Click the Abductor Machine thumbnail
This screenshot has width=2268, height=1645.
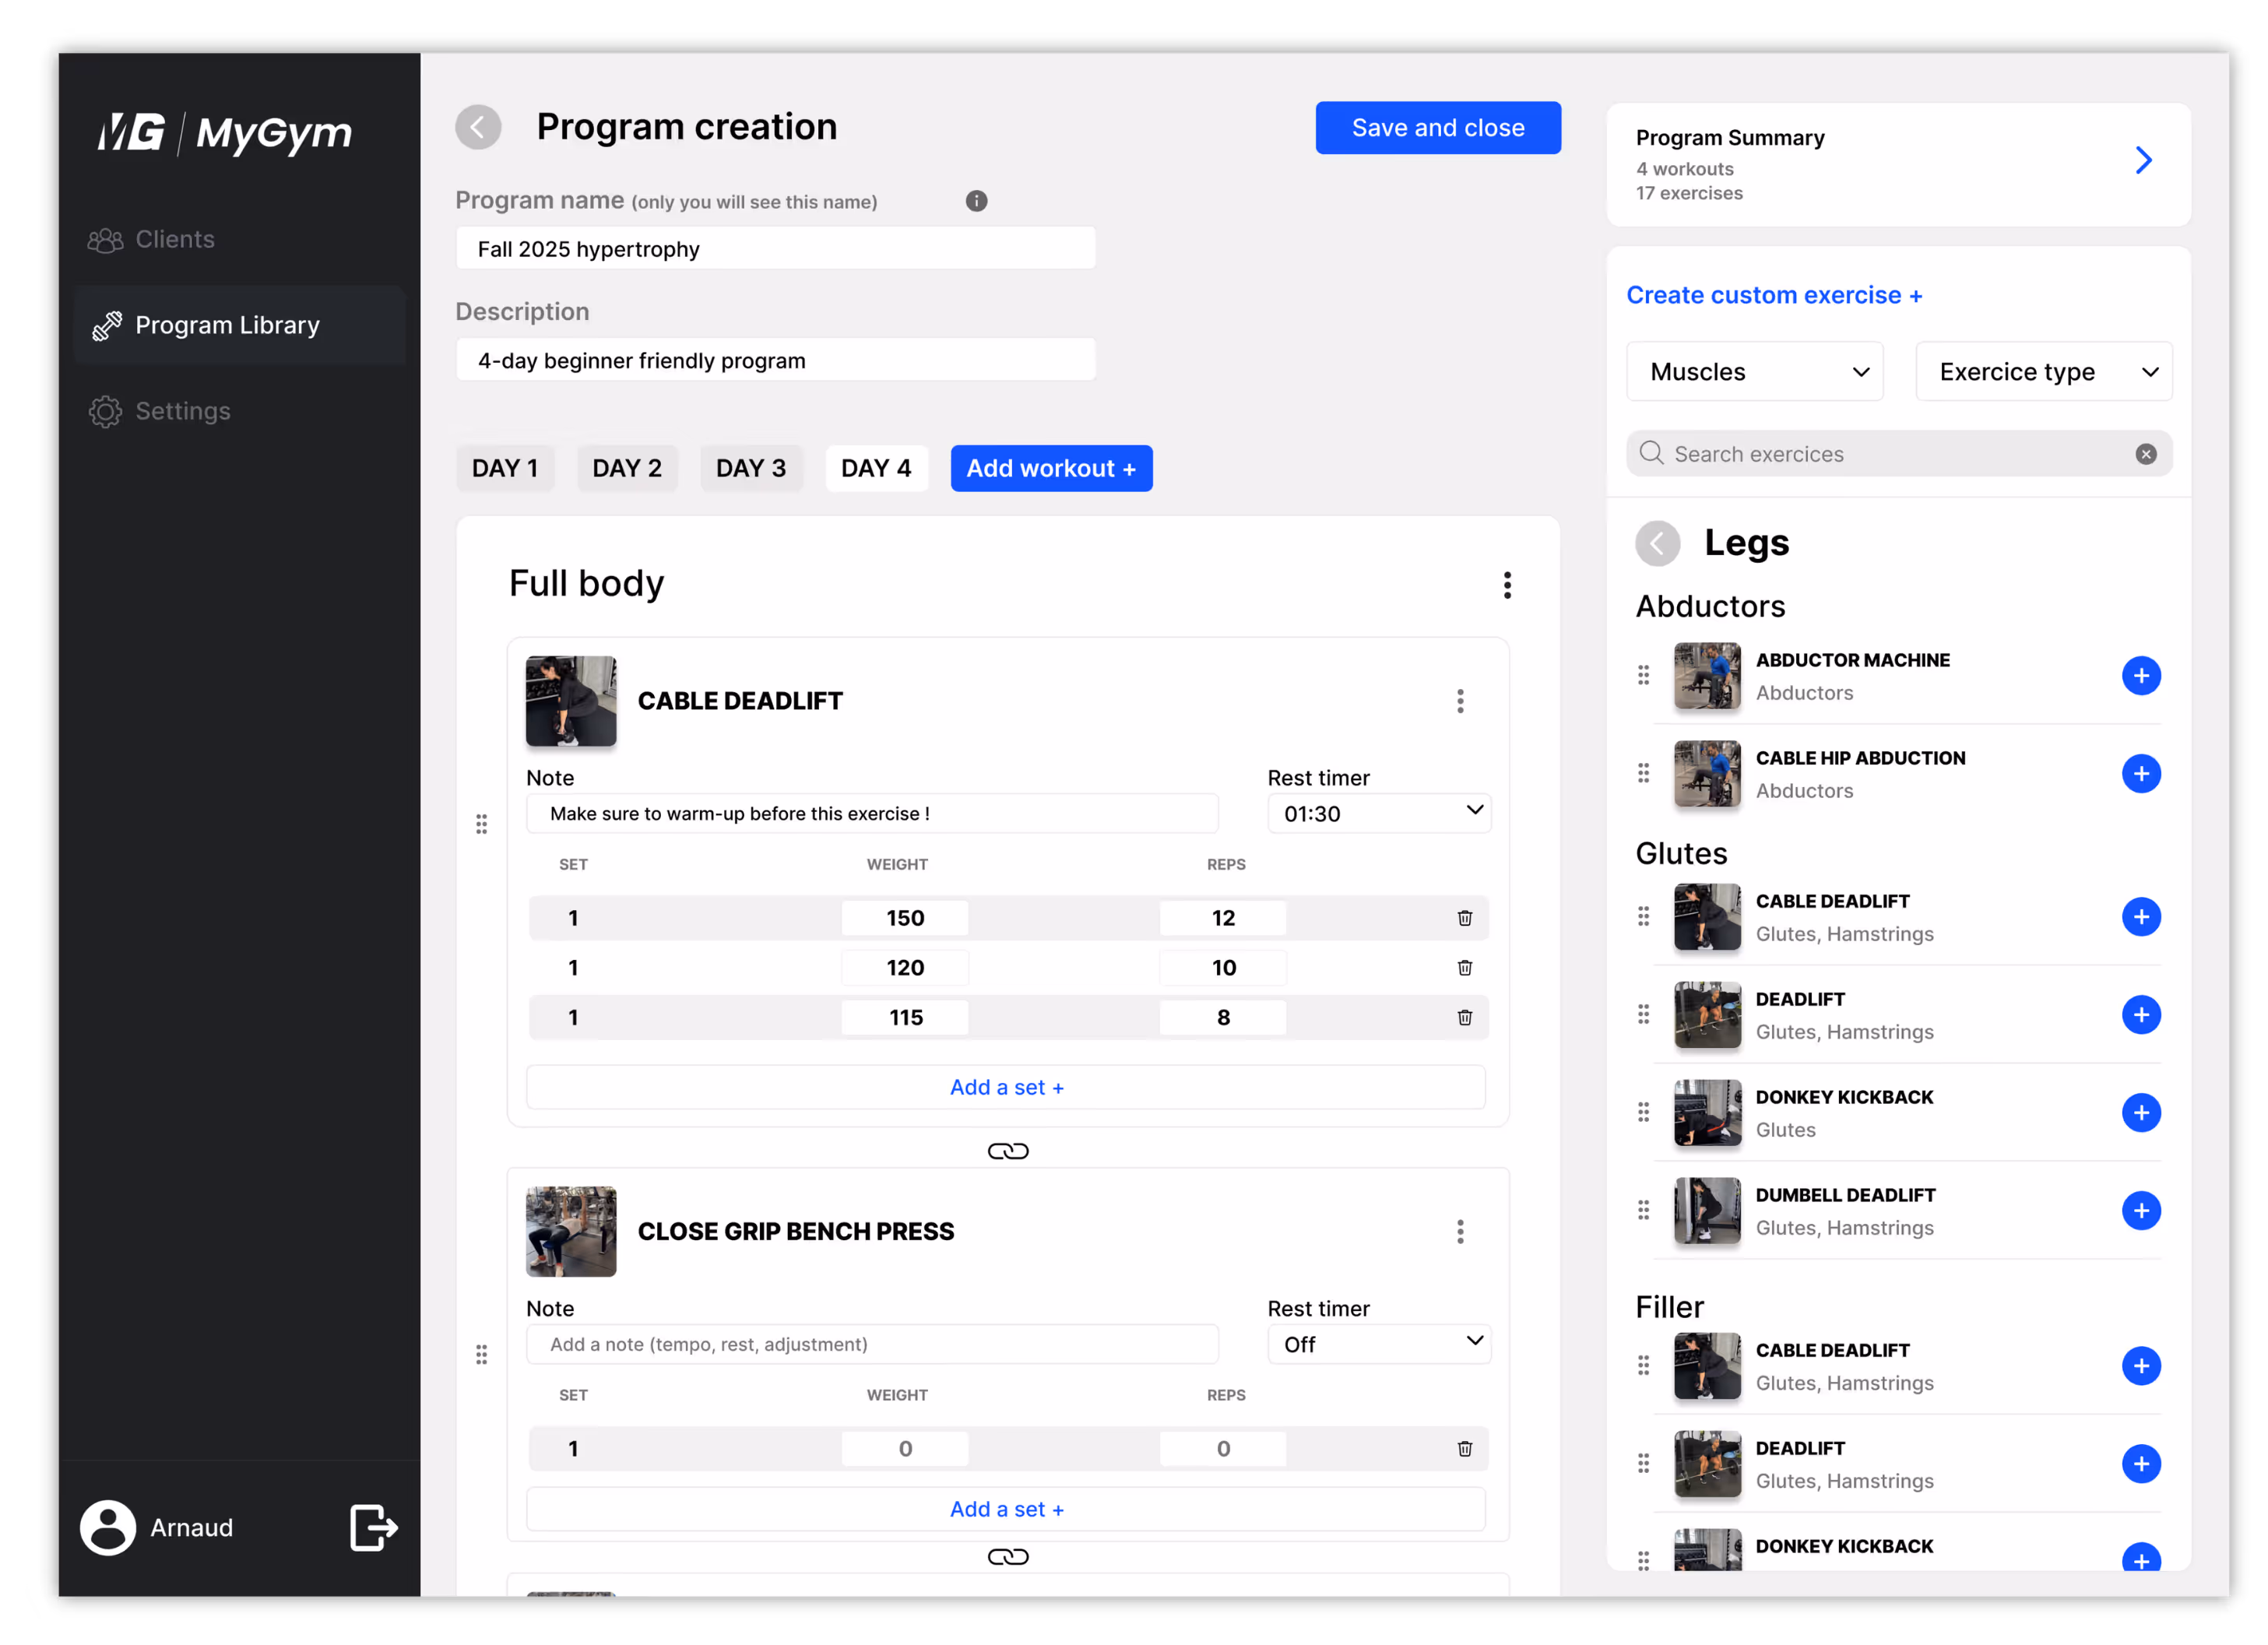coord(1707,676)
